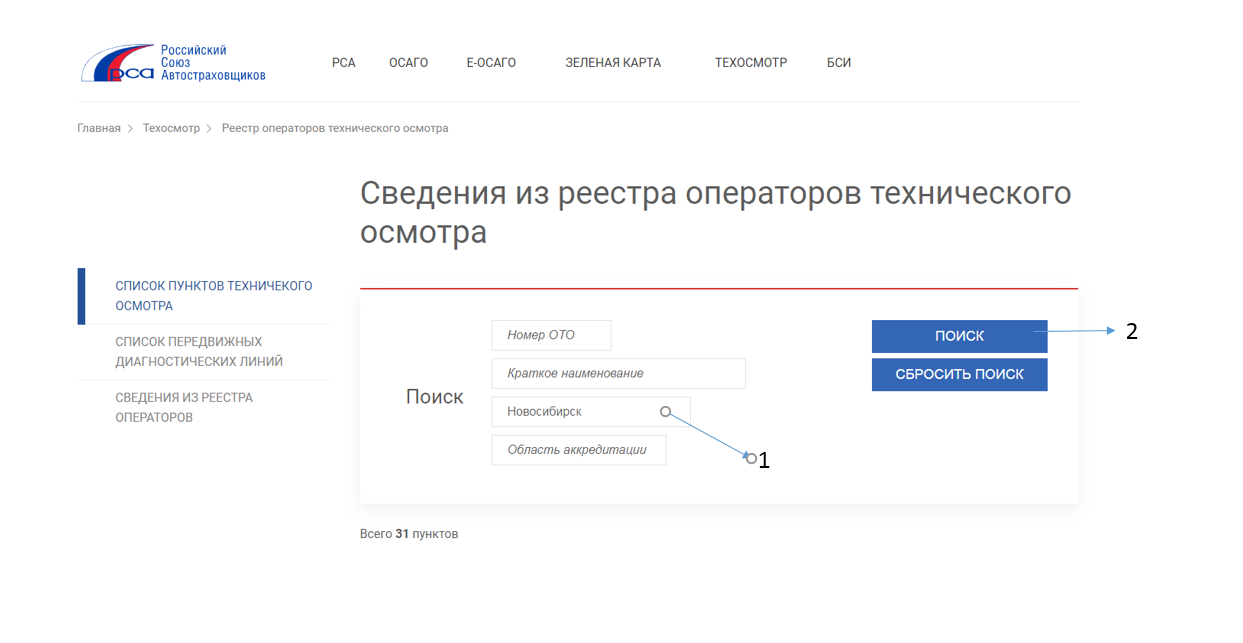The height and width of the screenshot is (643, 1243).
Task: Go to the Е-ОСАГО section
Action: 491,63
